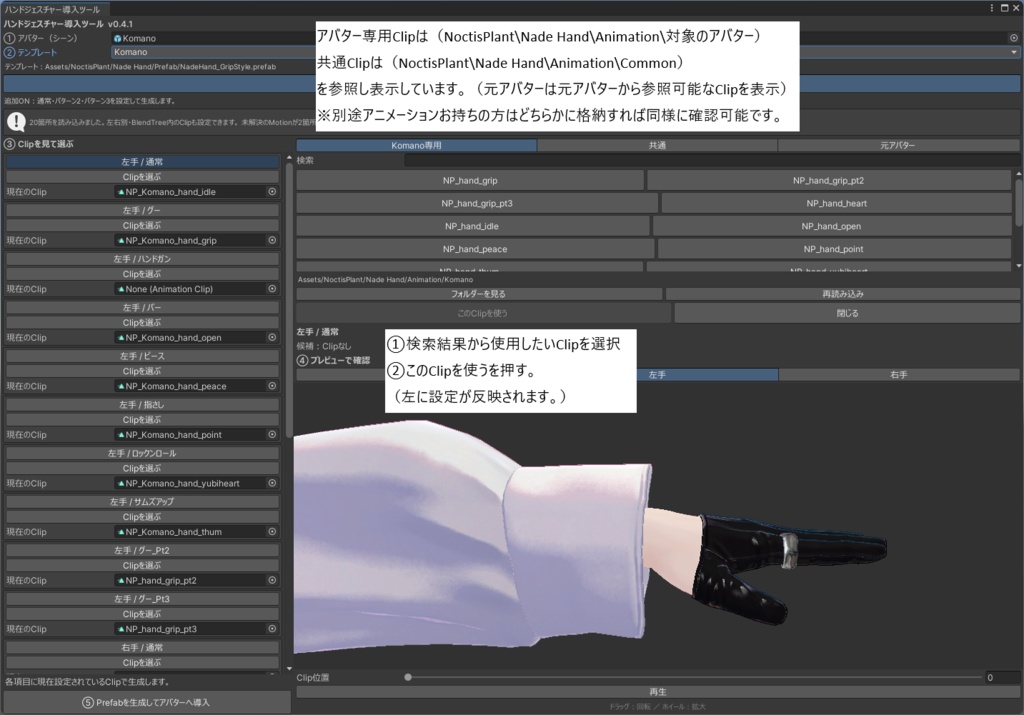Choose NP_hand_grip clip button
Viewport: 1024px width, 715px height.
[x=470, y=180]
